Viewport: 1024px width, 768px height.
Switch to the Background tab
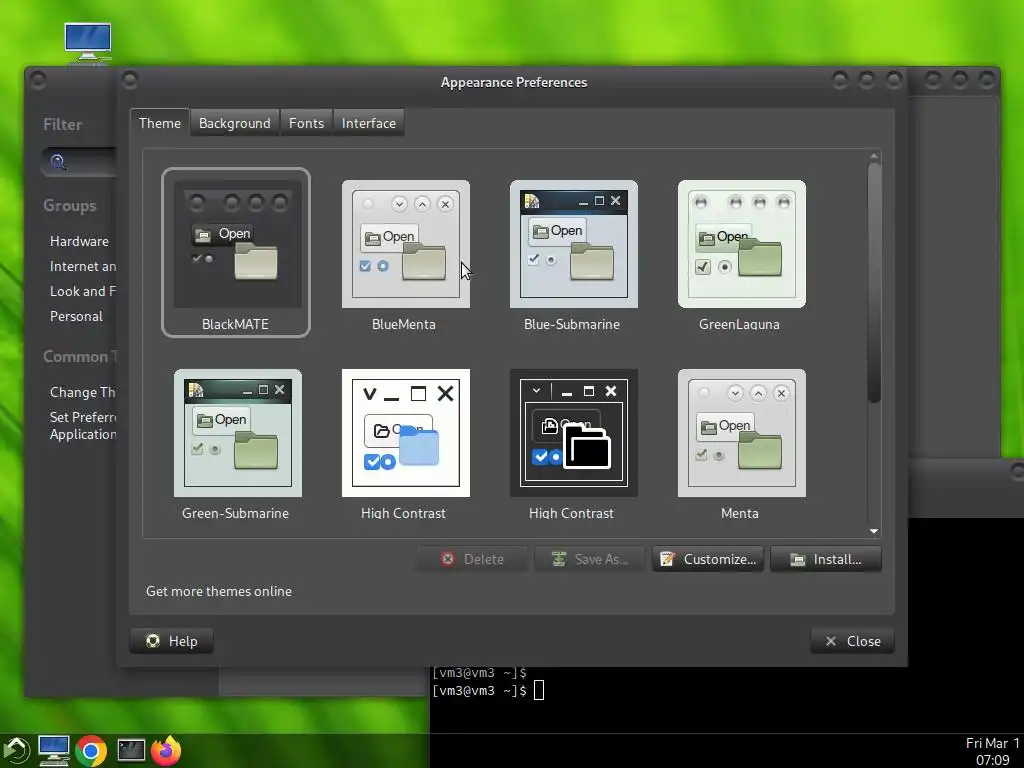tap(234, 123)
